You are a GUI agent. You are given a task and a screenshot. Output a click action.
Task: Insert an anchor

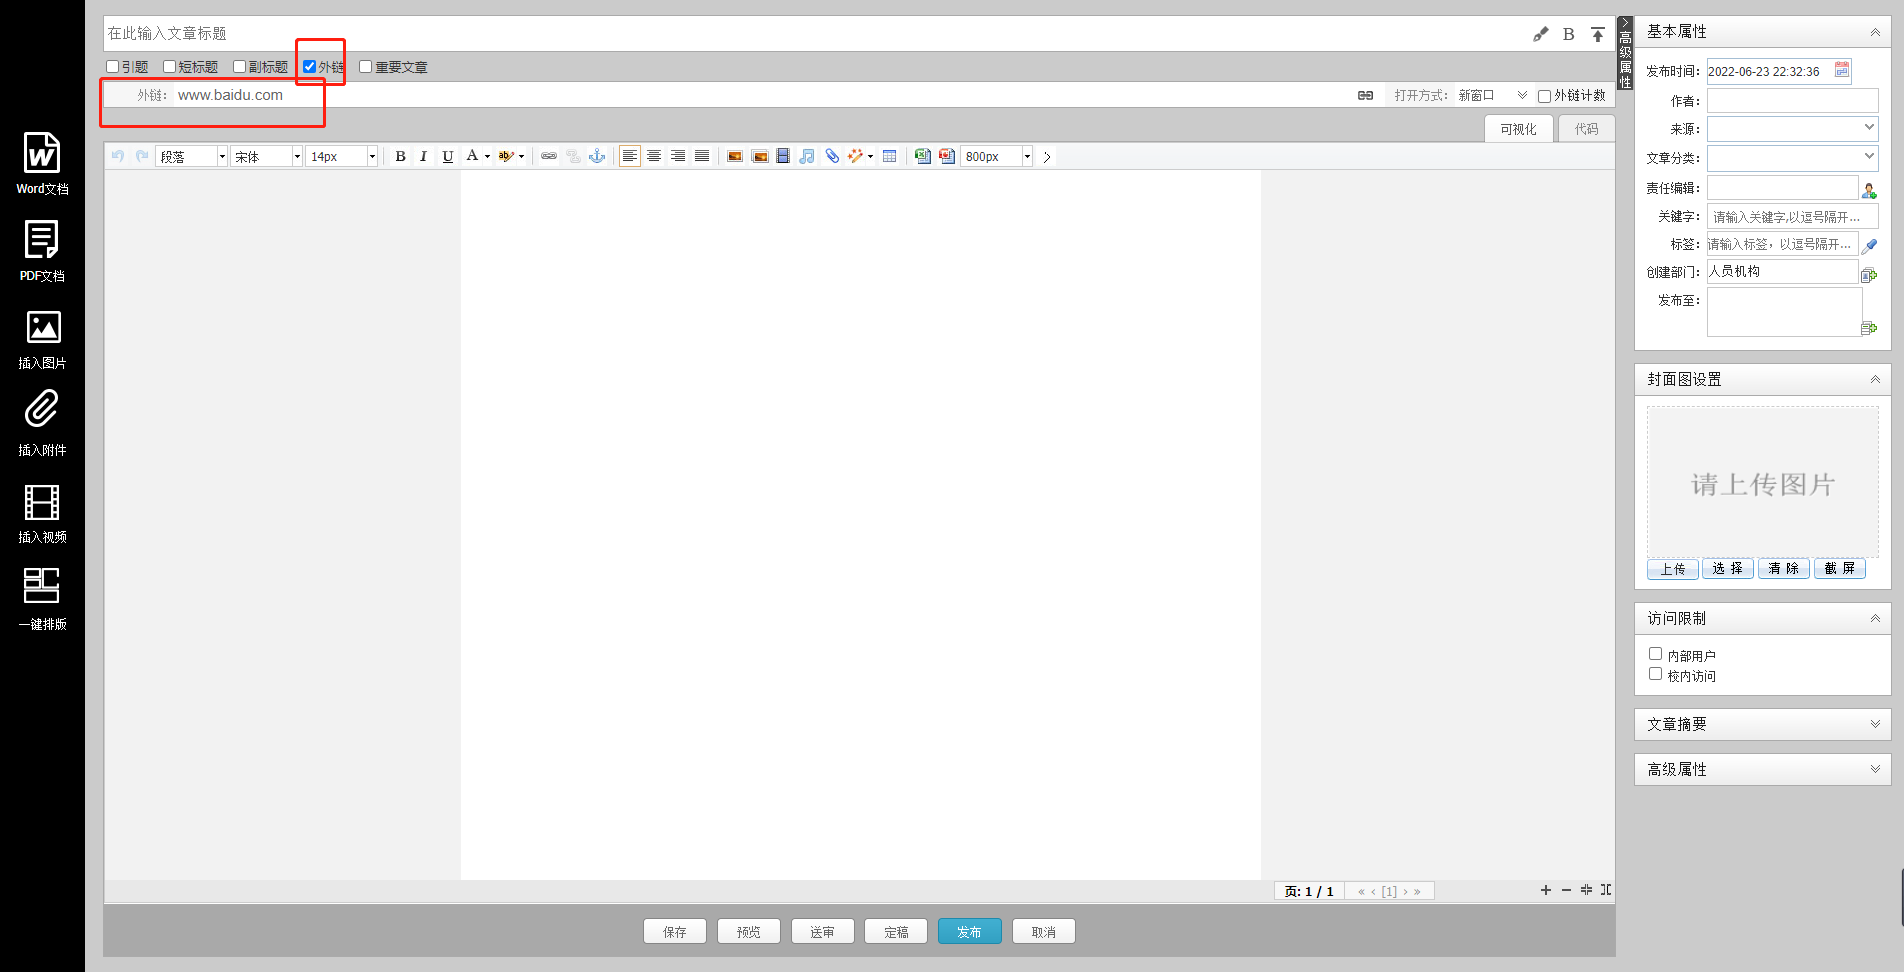pos(597,156)
